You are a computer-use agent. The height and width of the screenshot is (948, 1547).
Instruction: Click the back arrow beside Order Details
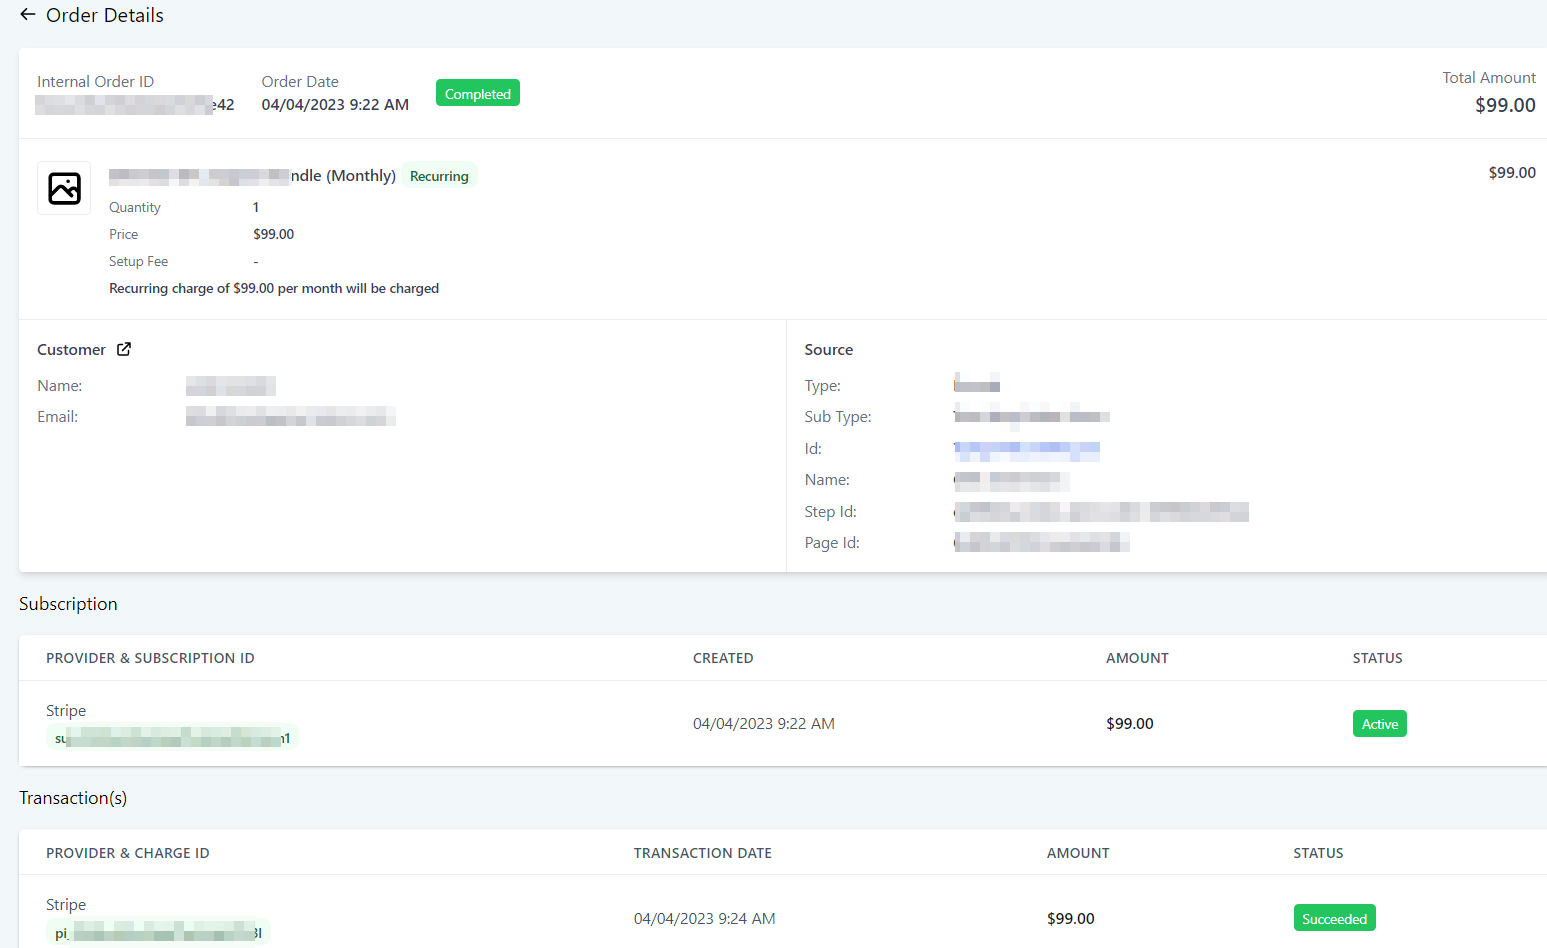point(28,15)
